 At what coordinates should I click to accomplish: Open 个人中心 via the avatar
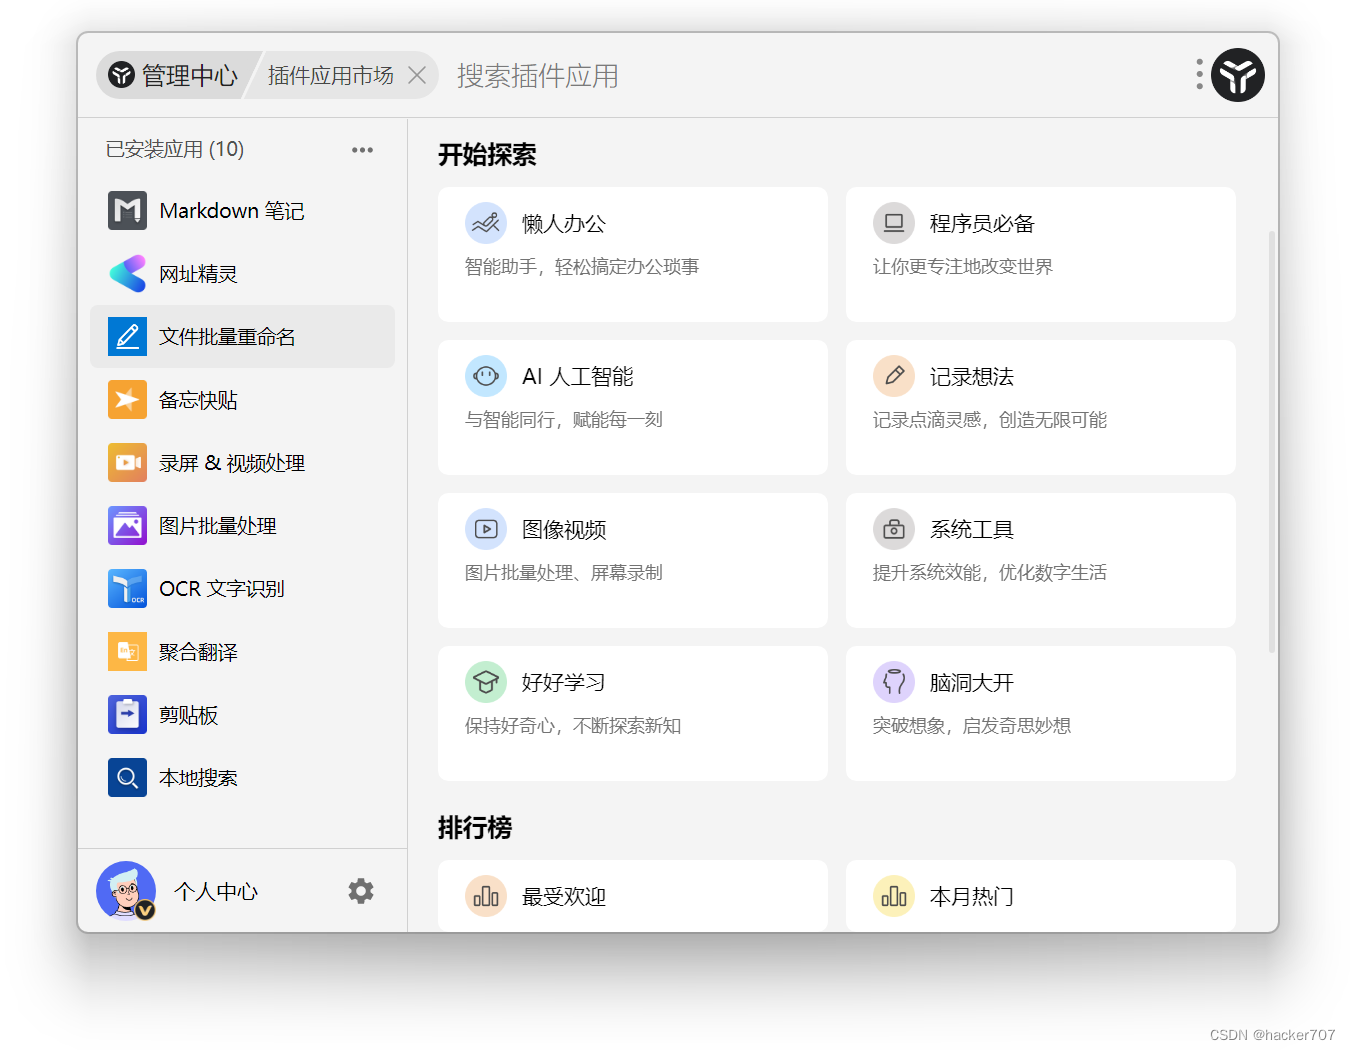pyautogui.click(x=125, y=890)
